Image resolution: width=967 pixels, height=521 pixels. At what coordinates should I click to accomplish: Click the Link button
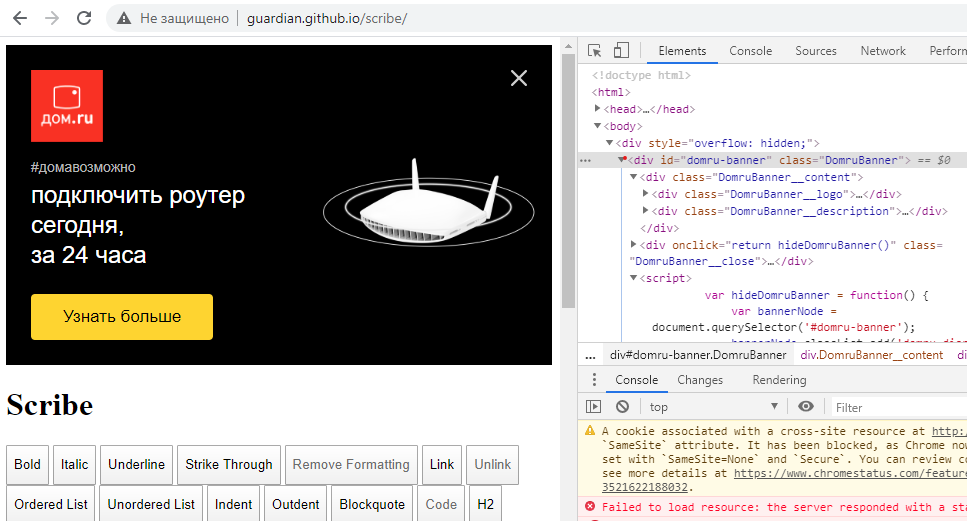pos(442,465)
